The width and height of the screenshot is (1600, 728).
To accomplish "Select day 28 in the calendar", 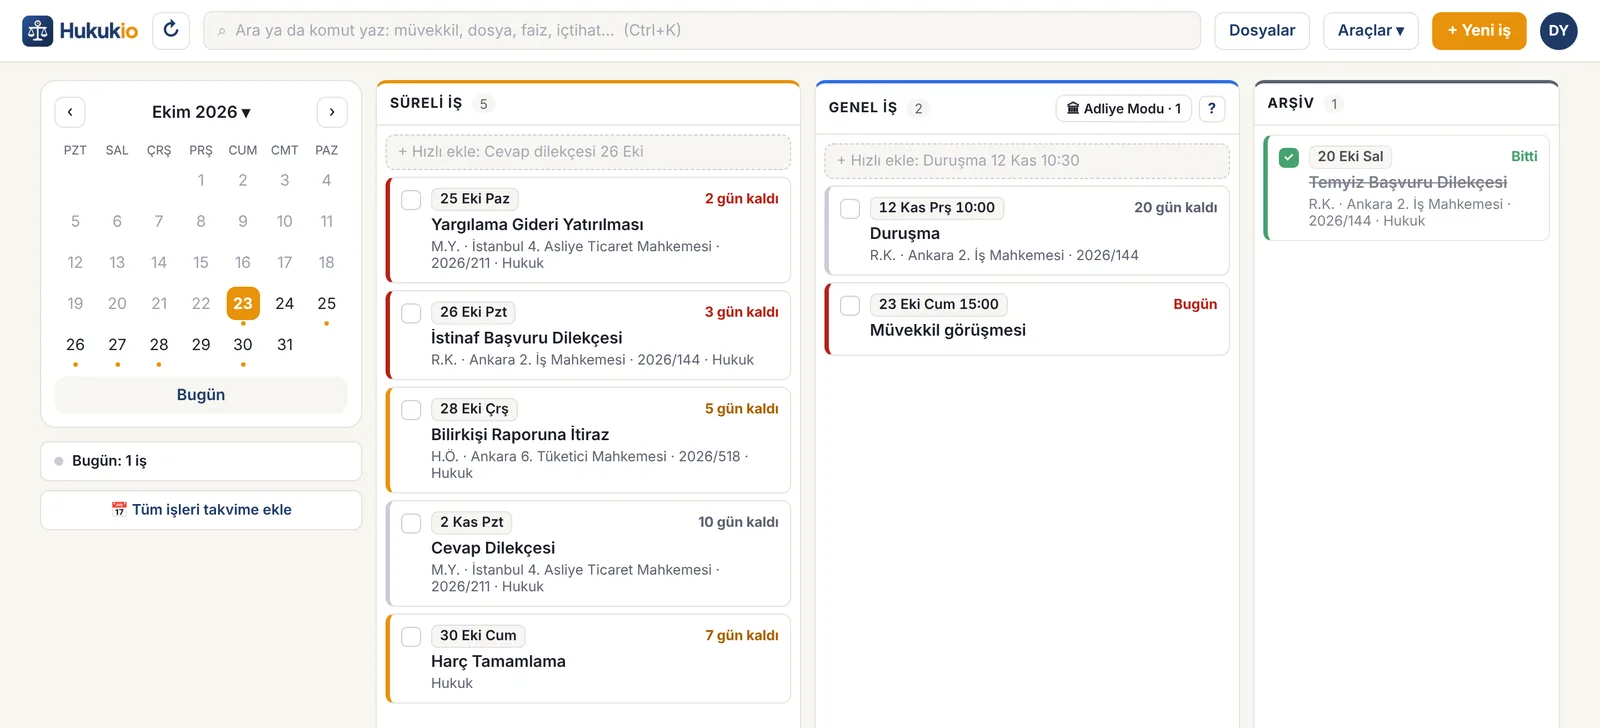I will 159,345.
